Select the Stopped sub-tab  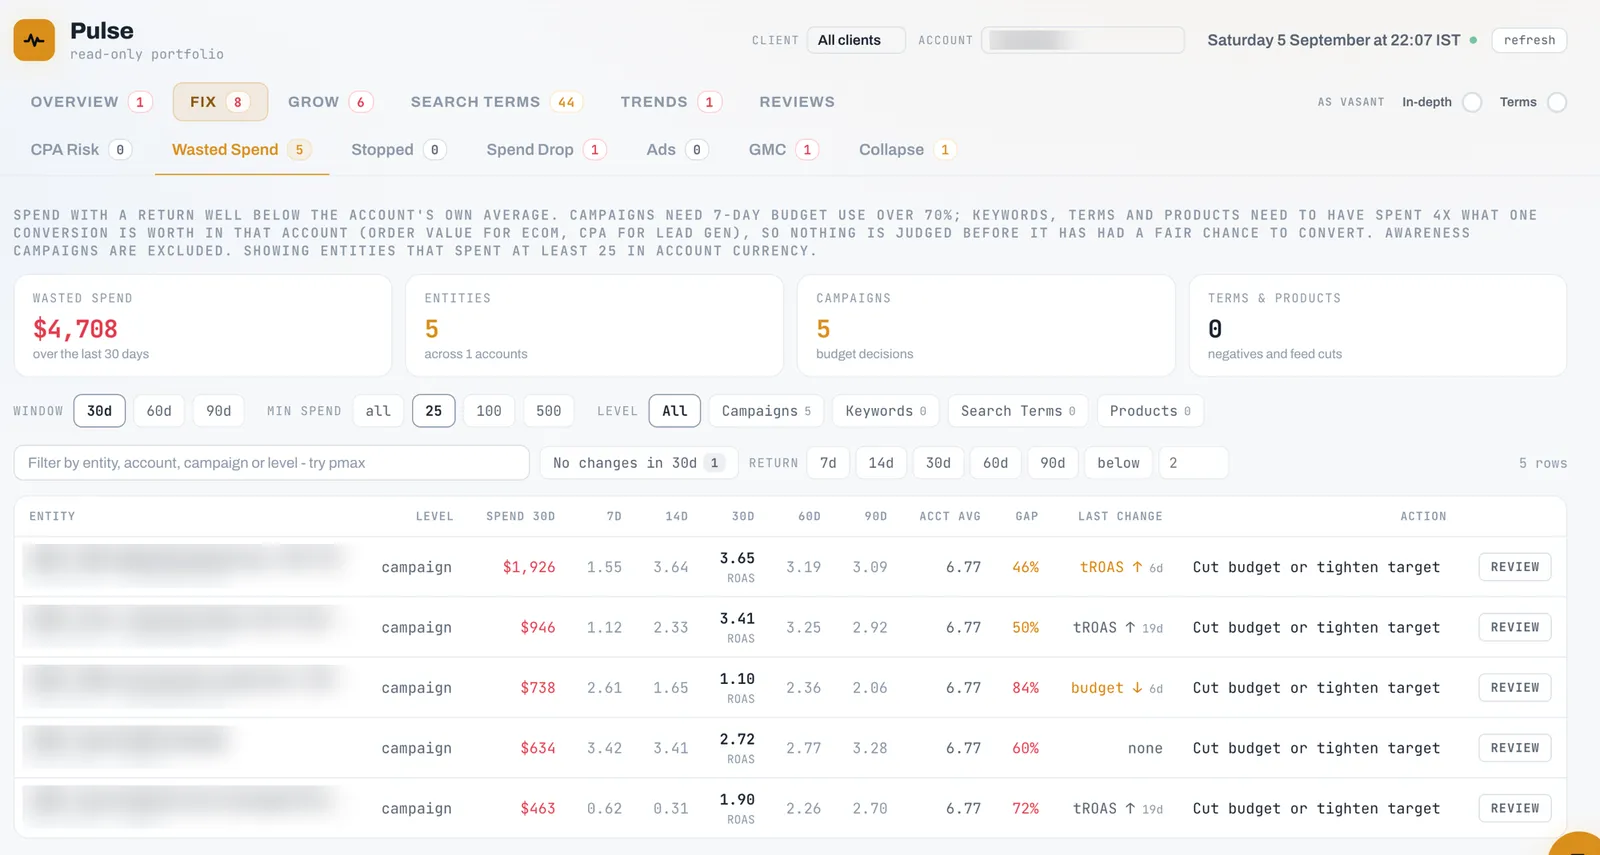[397, 150]
